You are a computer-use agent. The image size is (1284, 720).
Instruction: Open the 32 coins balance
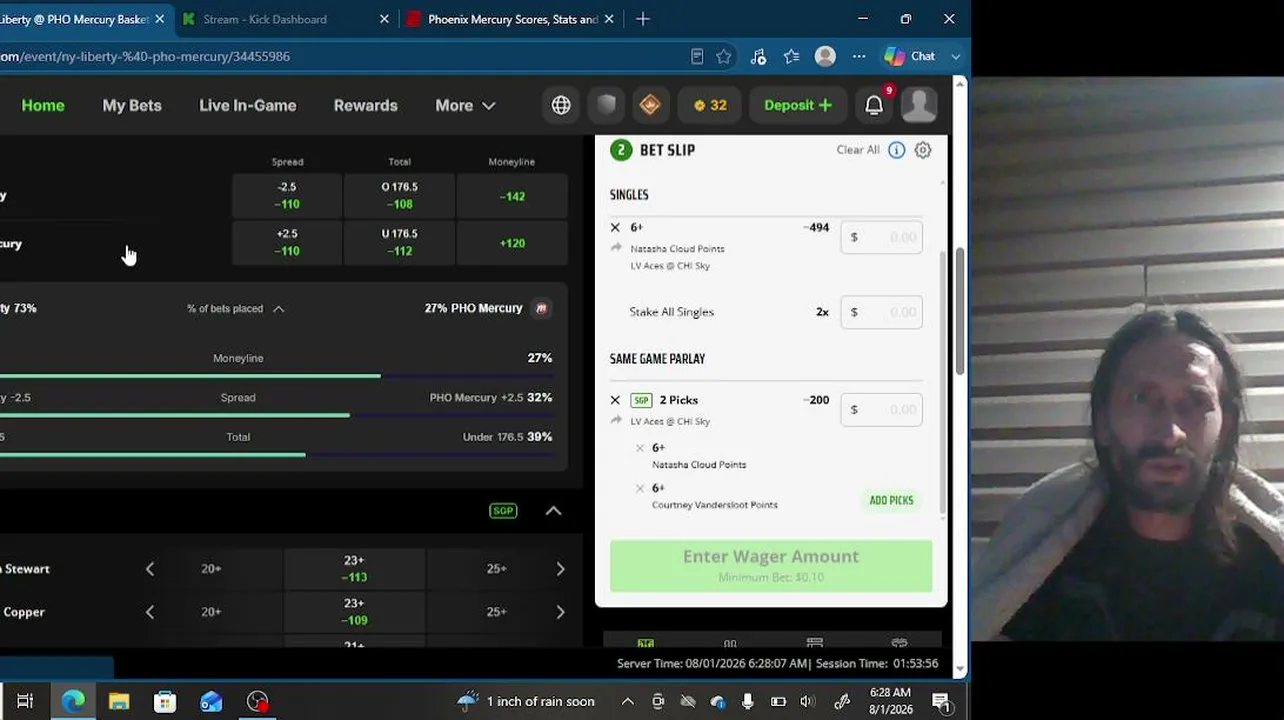710,105
